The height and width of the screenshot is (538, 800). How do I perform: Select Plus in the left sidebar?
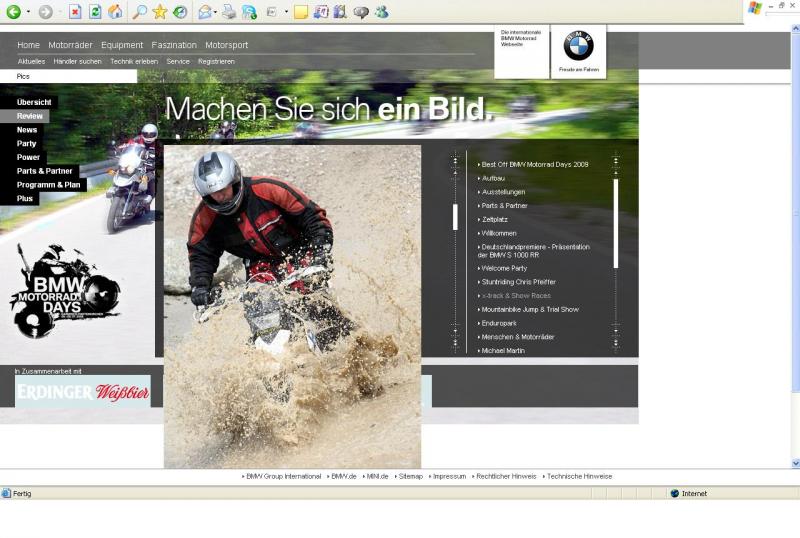click(x=24, y=199)
